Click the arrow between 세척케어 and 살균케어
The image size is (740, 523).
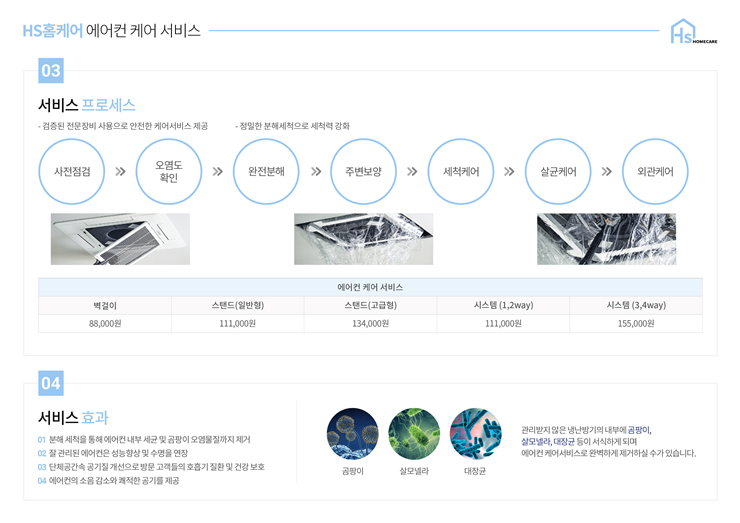pos(509,171)
